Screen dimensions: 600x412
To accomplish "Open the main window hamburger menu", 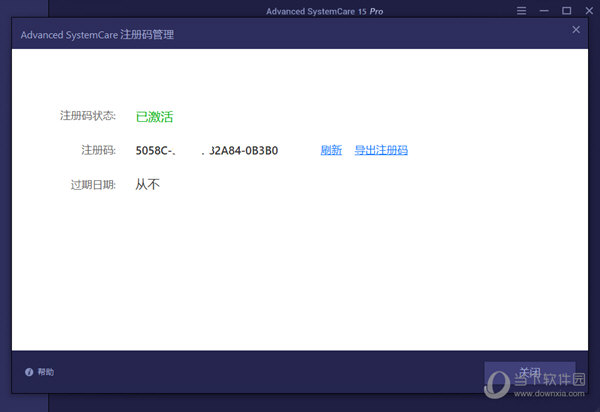I will tap(521, 11).
